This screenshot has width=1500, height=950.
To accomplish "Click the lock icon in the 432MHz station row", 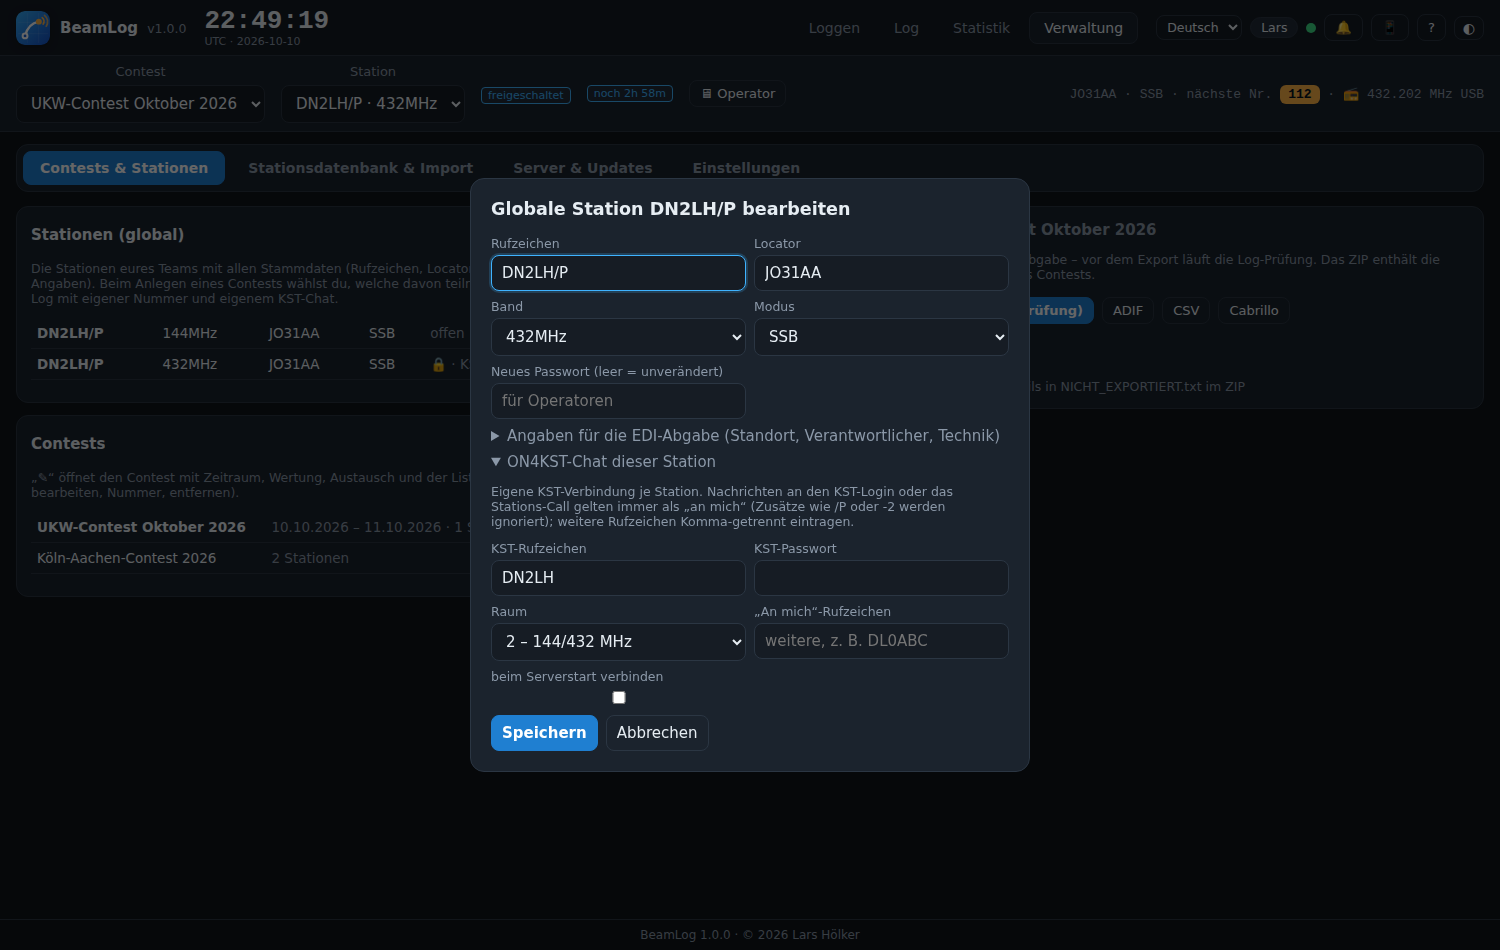I will point(438,365).
